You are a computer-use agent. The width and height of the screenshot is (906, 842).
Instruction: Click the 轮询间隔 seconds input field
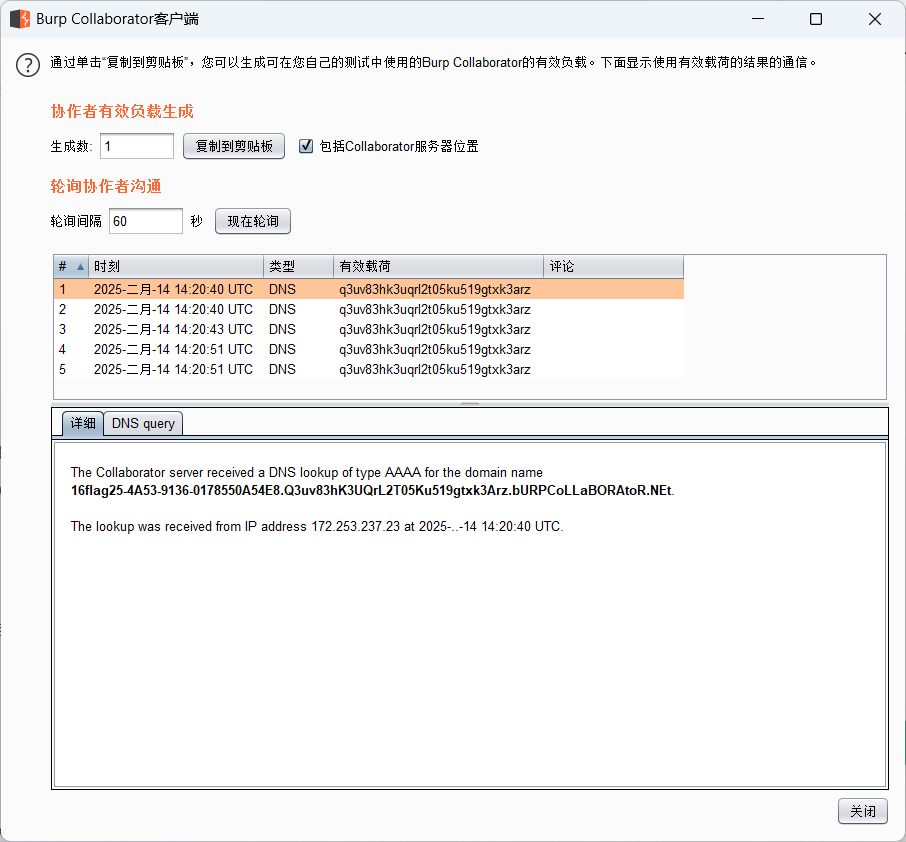click(145, 221)
